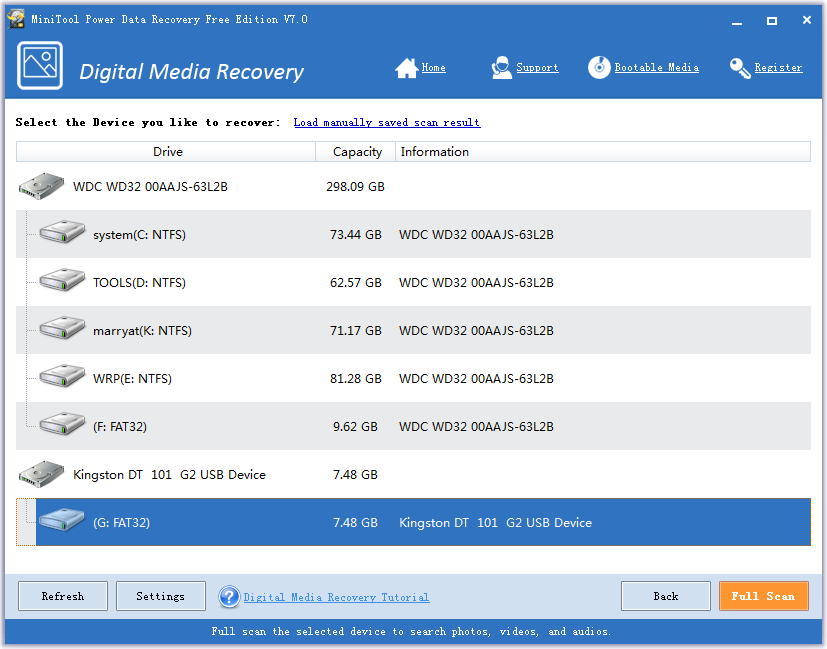Select the WRP(E: NTFS) partition

(413, 378)
